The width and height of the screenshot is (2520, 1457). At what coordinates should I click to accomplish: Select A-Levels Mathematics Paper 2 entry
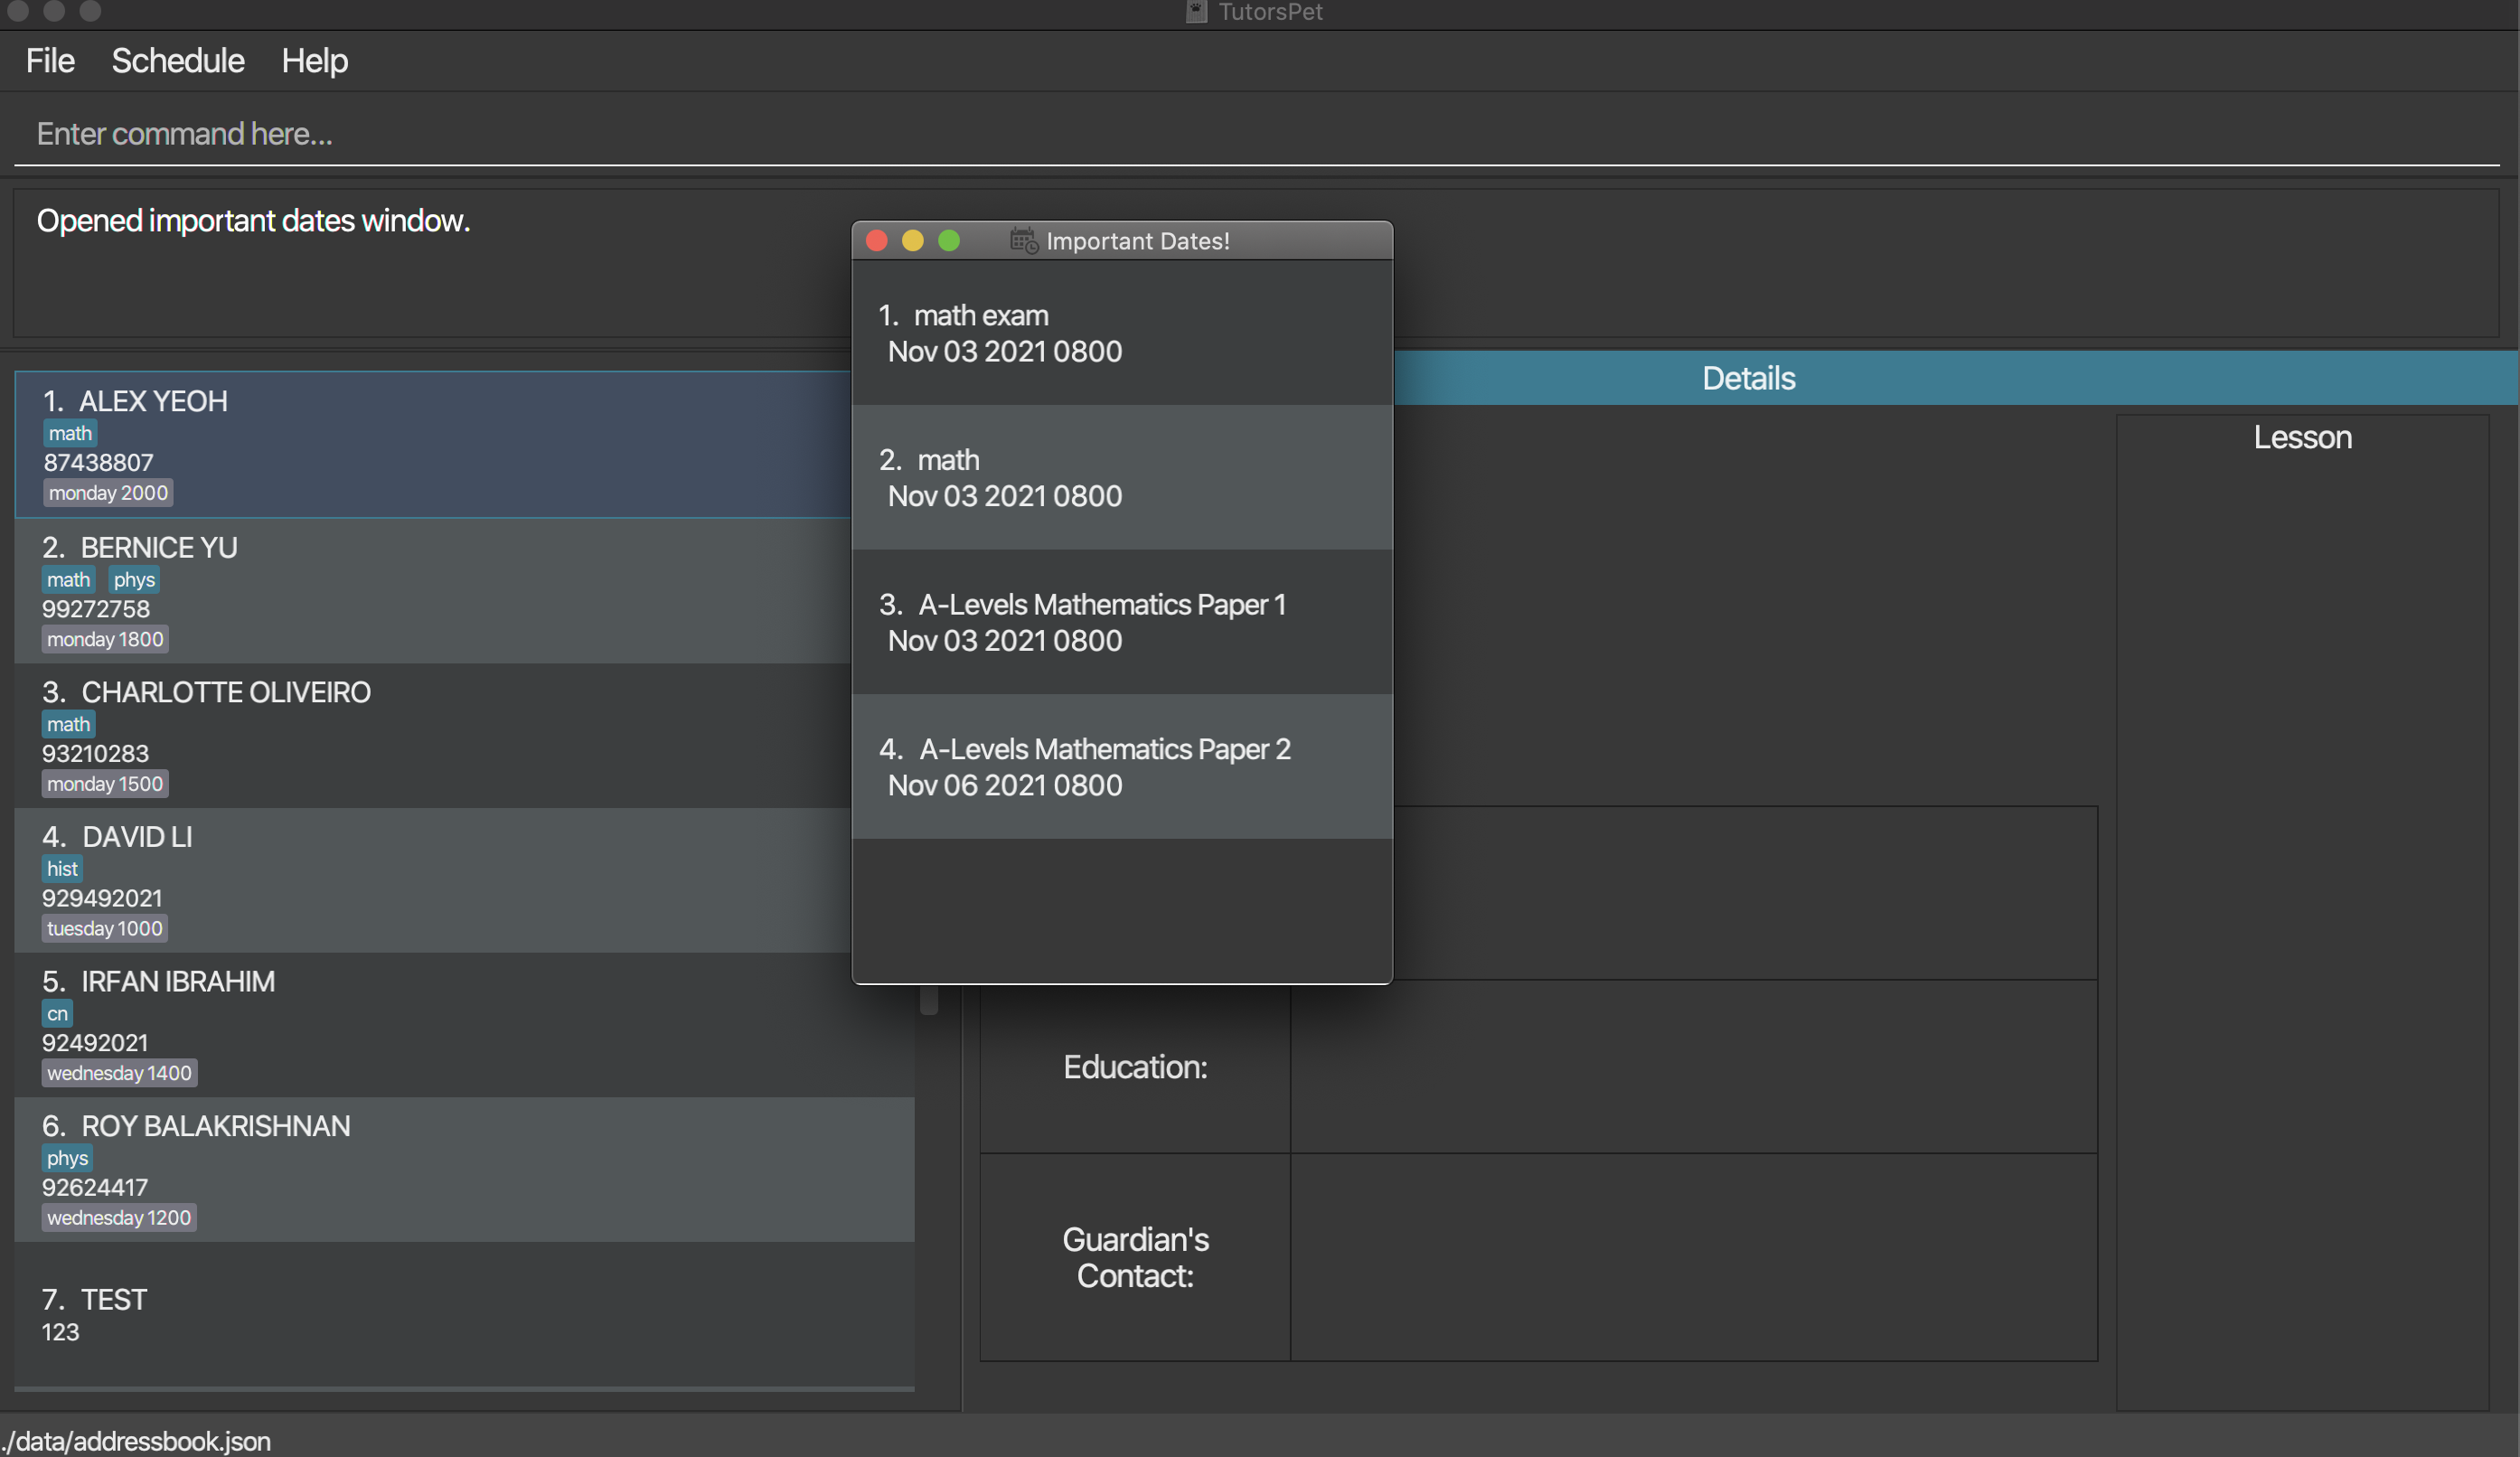1120,767
